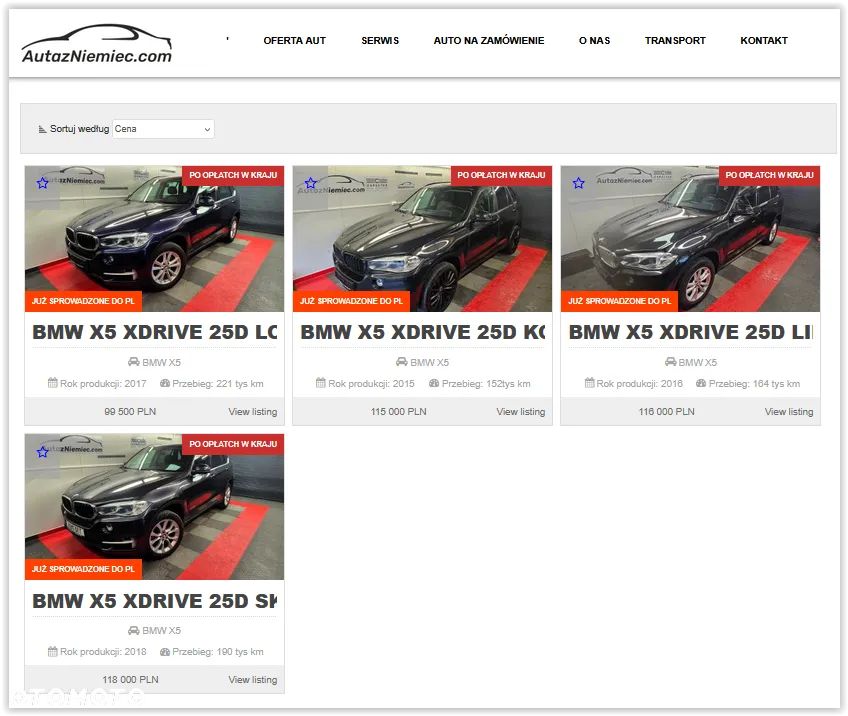The height and width of the screenshot is (716, 848).
Task: Open title BMW X5 XDRIVE 25D KC
Action: (423, 332)
